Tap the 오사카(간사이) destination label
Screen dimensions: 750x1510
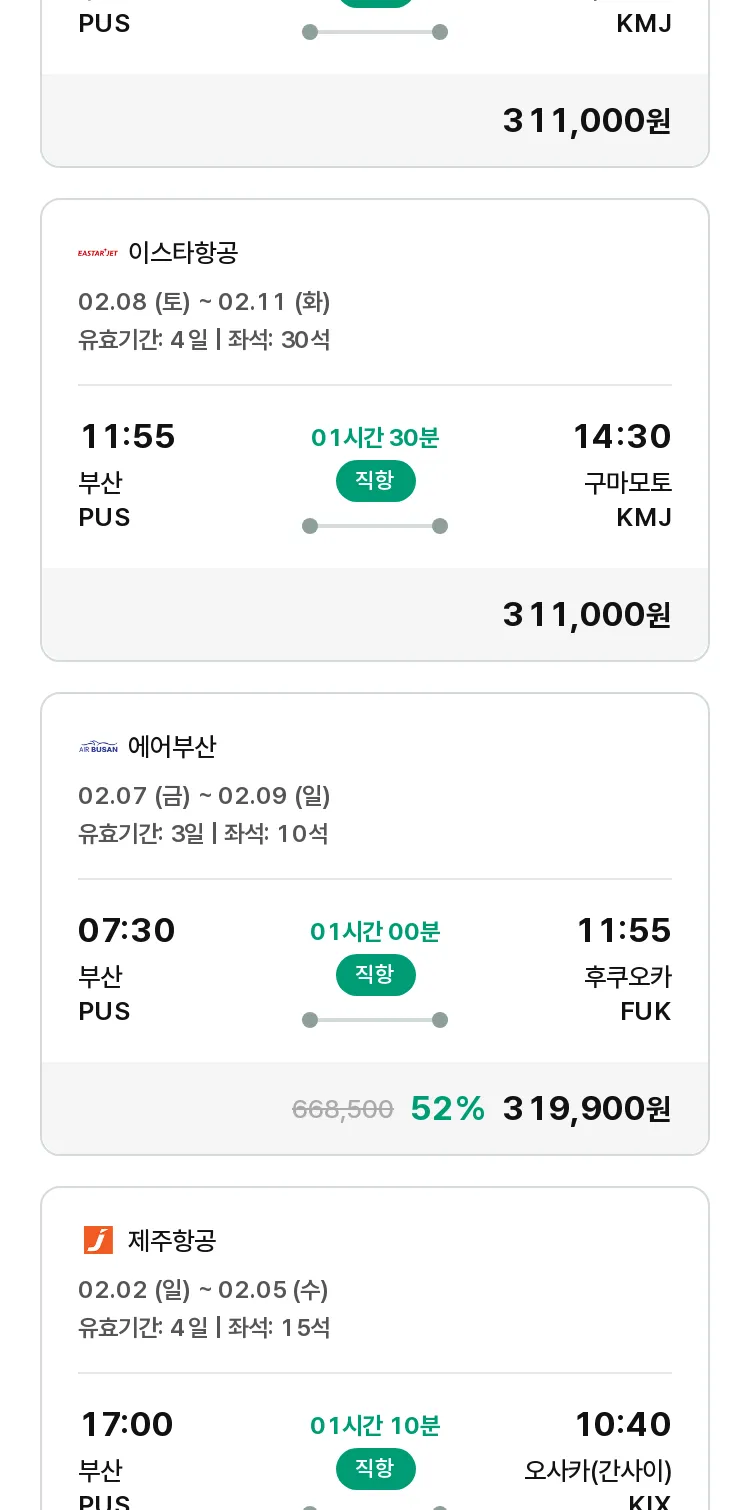(x=598, y=1471)
